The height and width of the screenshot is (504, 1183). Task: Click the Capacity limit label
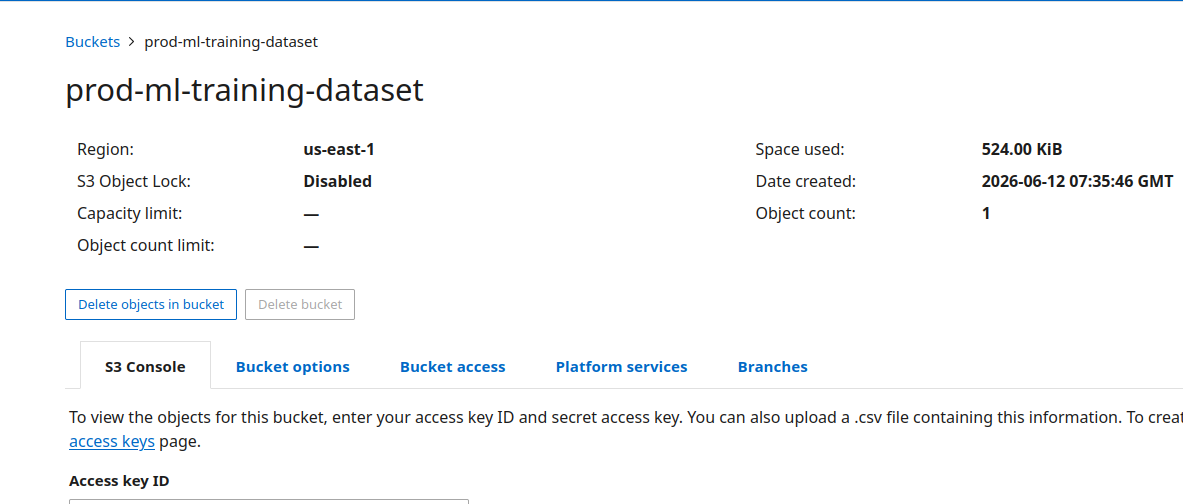click(130, 214)
